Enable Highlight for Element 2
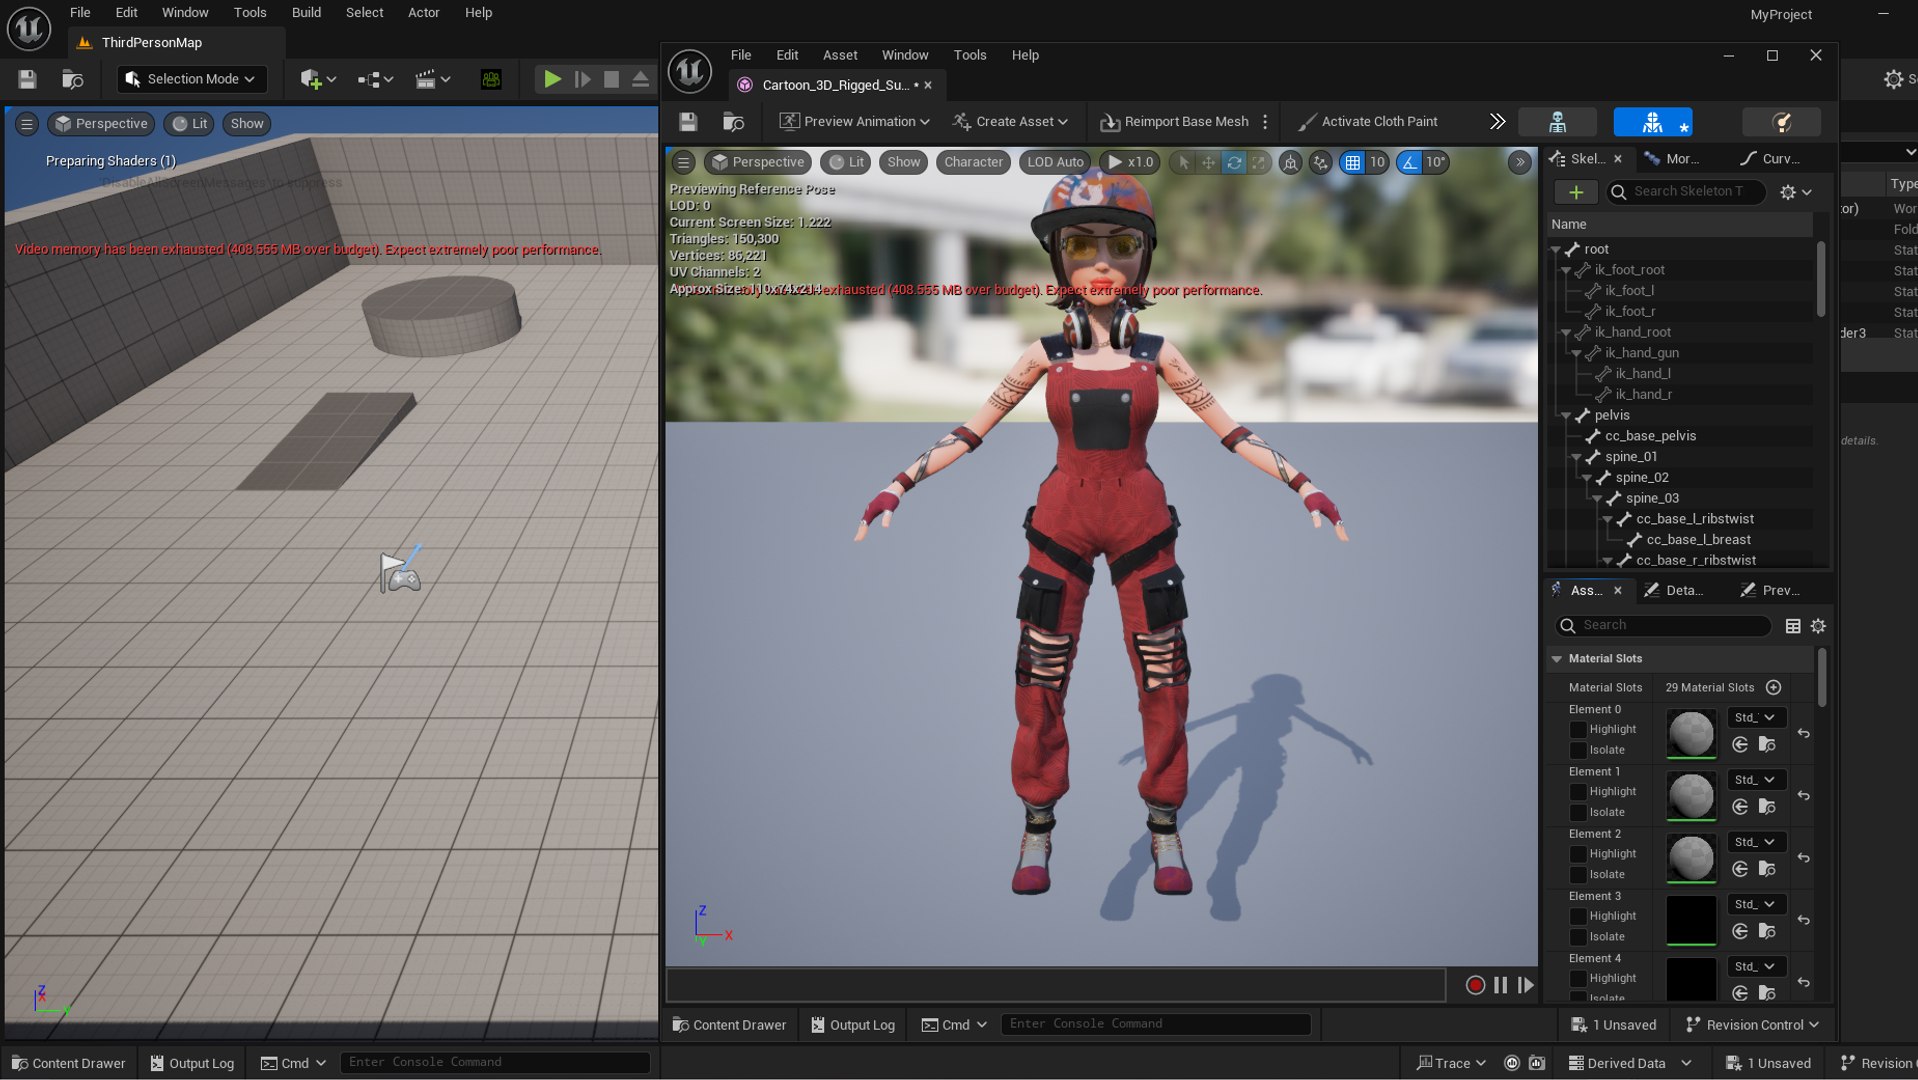The image size is (1918, 1080). [1578, 854]
